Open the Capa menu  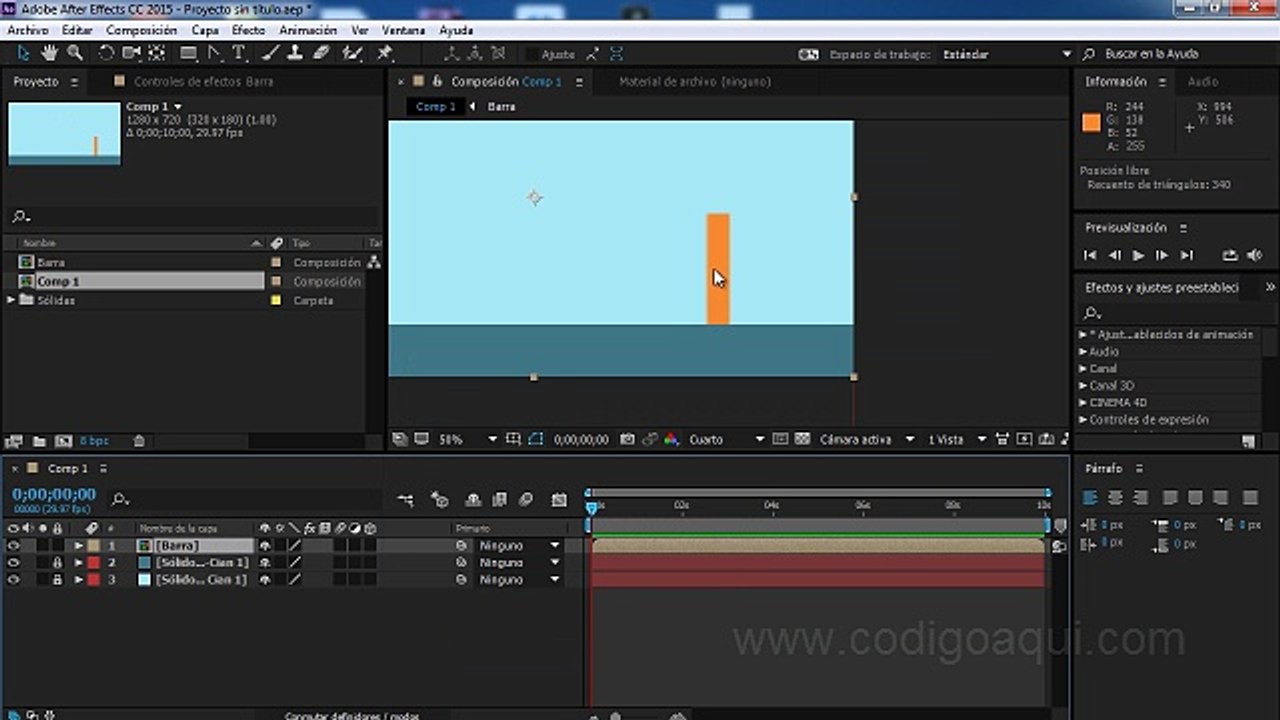[204, 30]
